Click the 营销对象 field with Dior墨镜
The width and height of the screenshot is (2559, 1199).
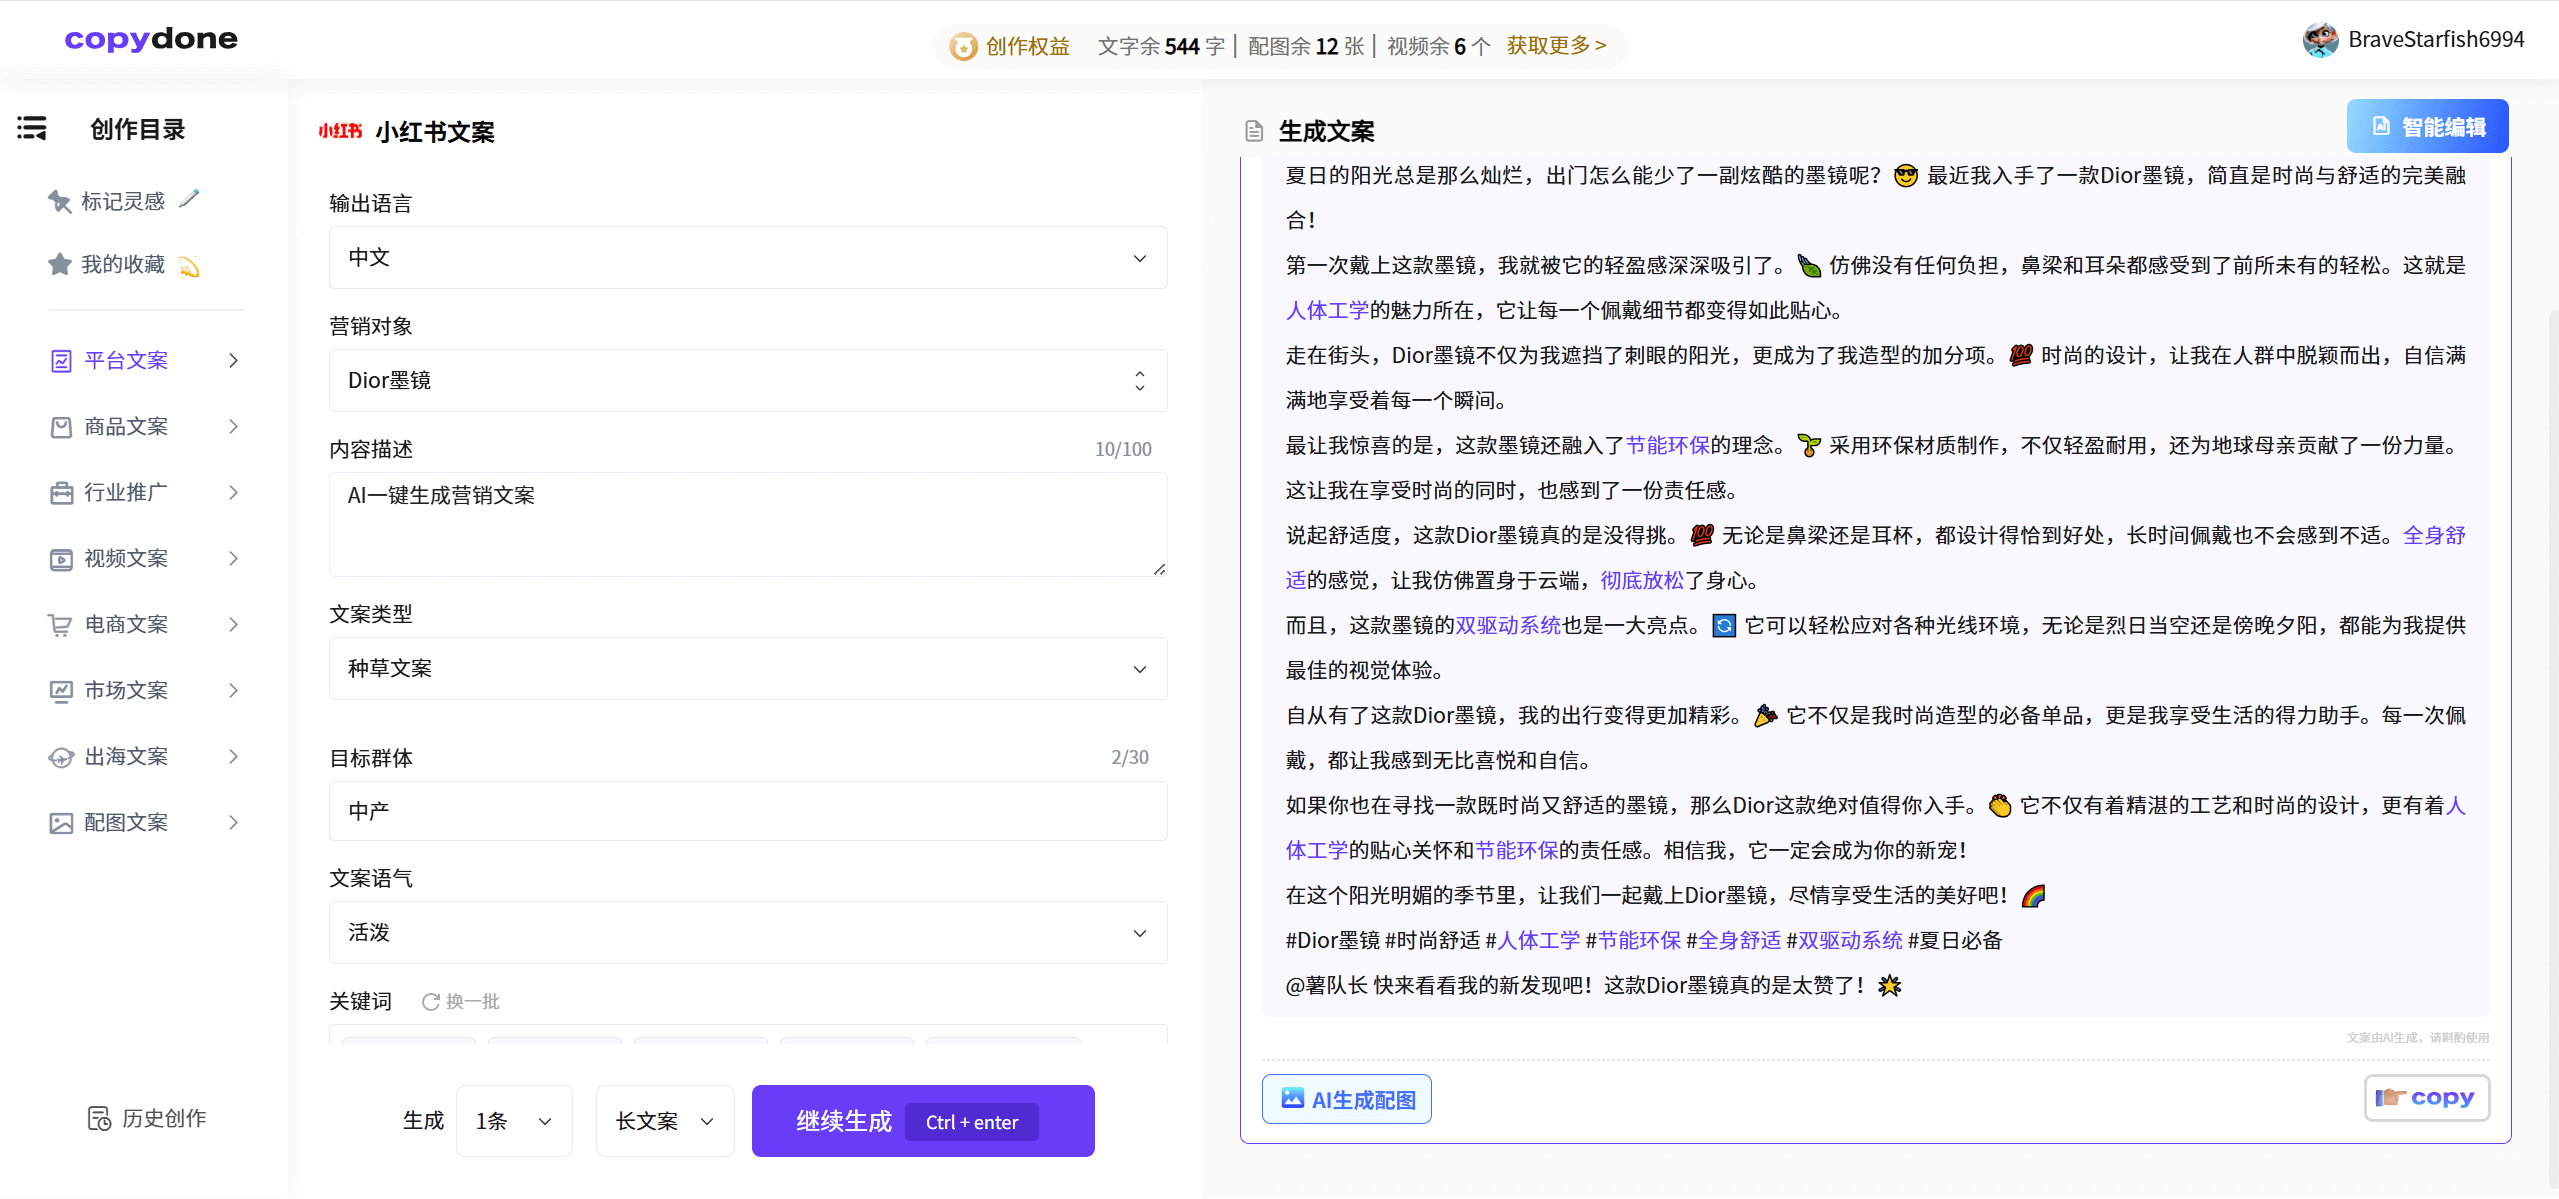tap(748, 380)
